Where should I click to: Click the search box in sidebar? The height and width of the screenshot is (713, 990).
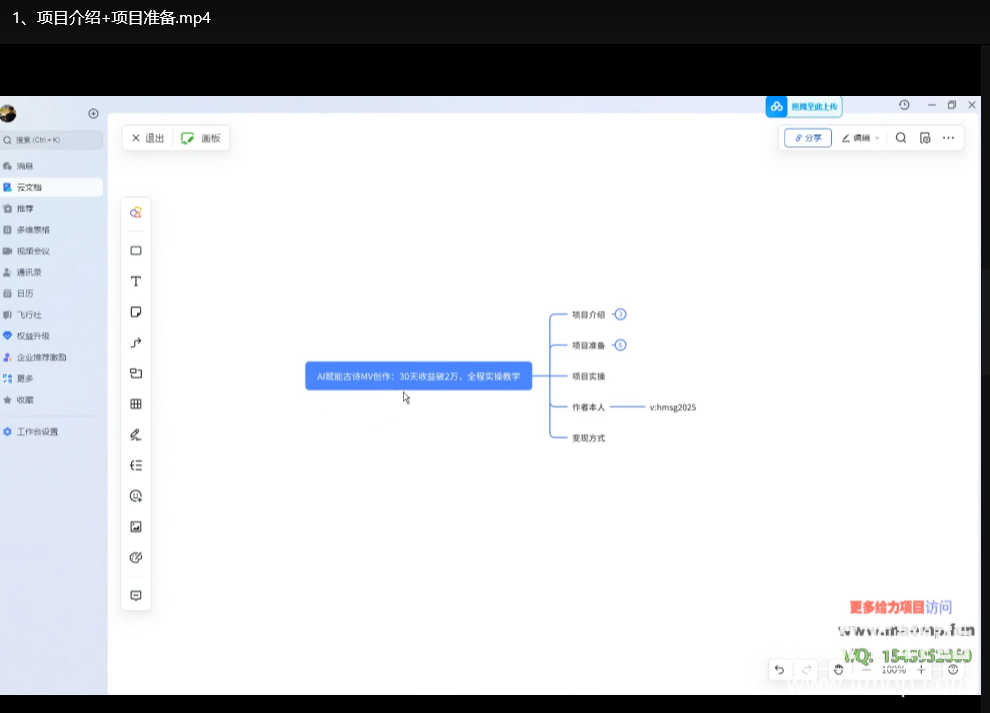(52, 140)
